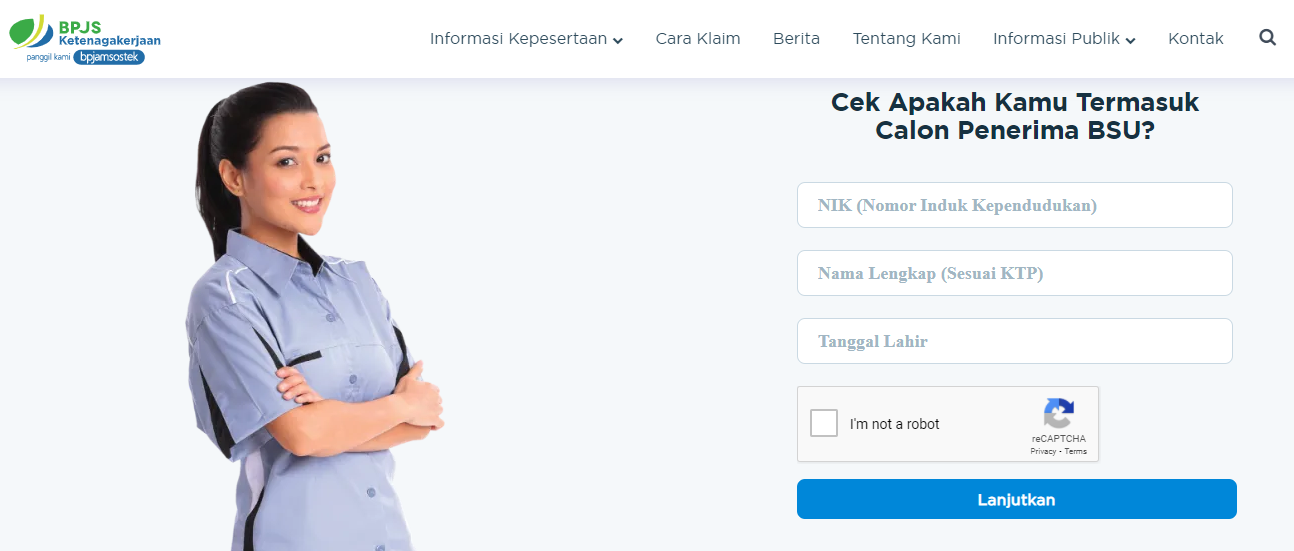Click chevron beside Informasi Publik
The width and height of the screenshot is (1294, 551).
click(1130, 41)
